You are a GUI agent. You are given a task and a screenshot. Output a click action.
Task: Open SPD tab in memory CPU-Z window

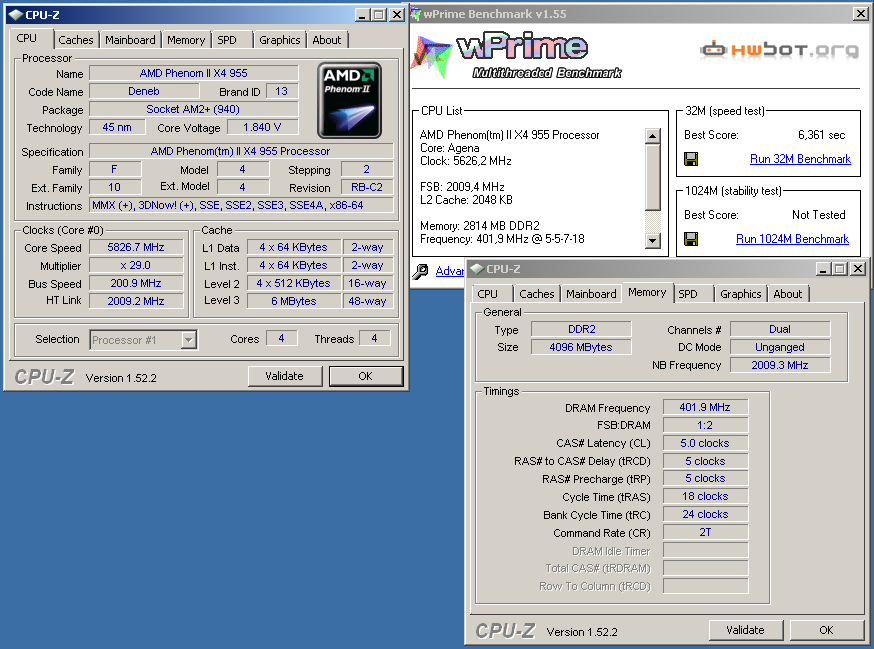click(x=688, y=294)
